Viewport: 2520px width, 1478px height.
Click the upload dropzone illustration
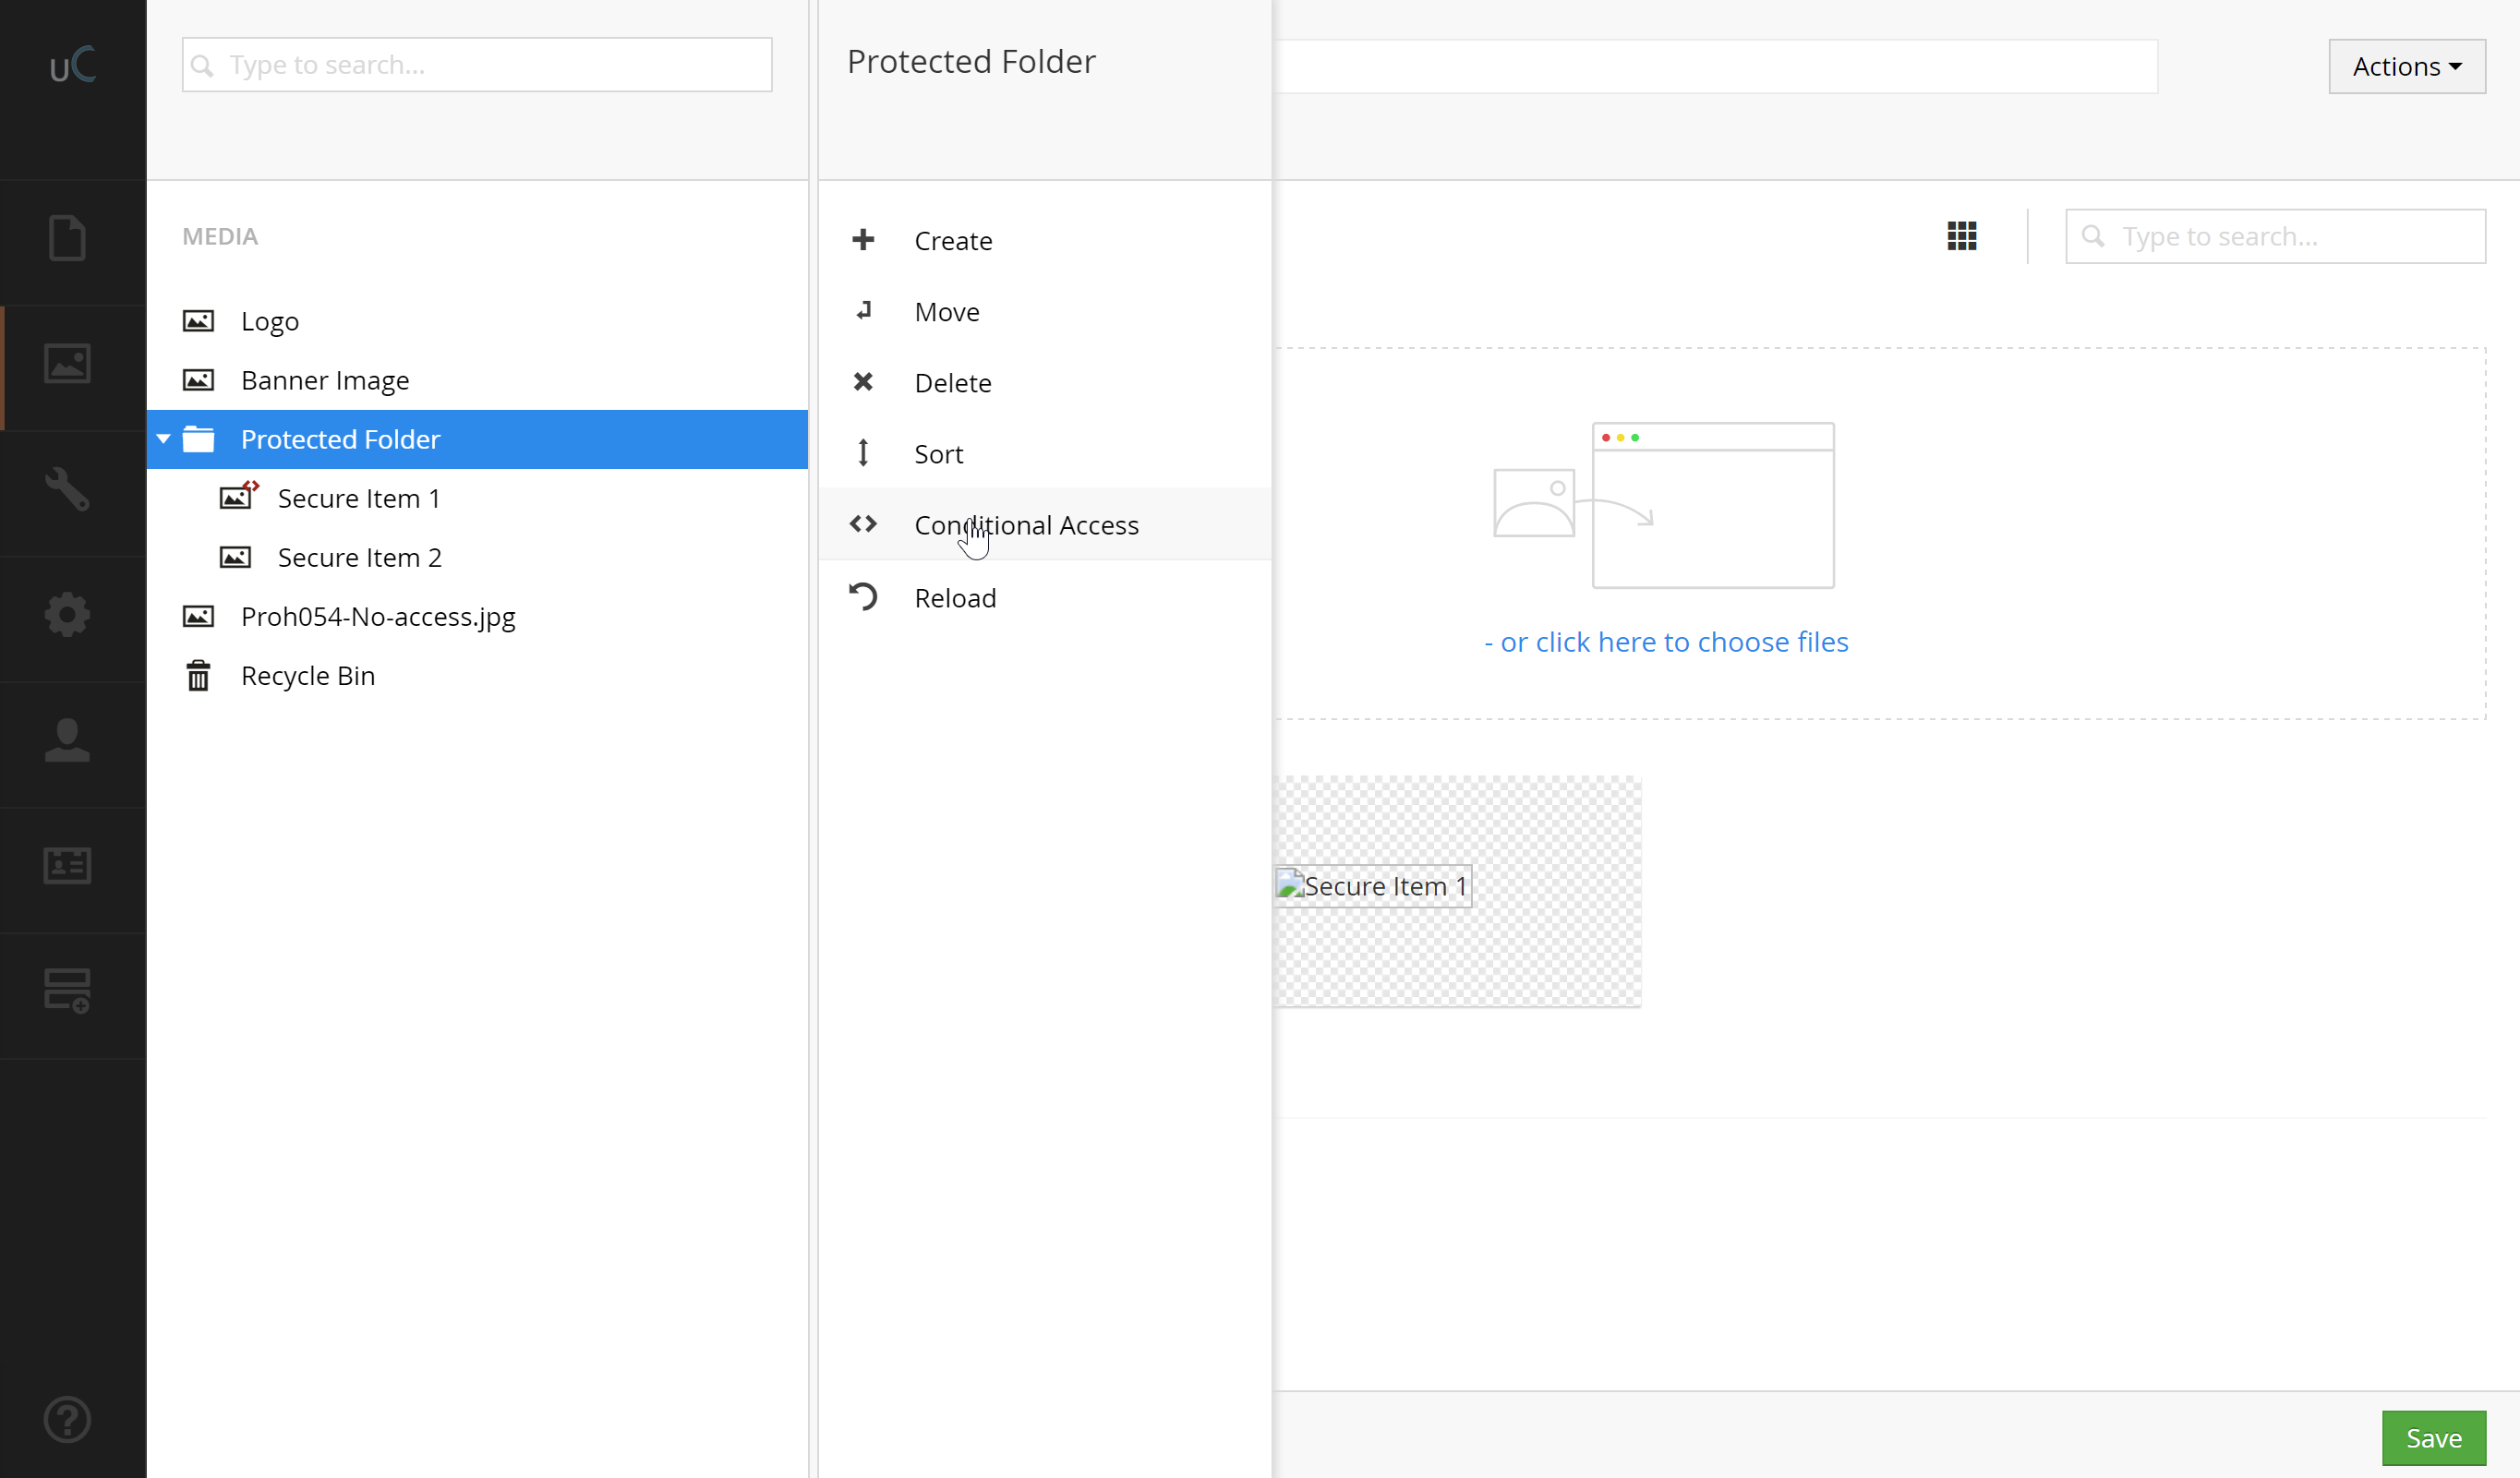[1664, 505]
